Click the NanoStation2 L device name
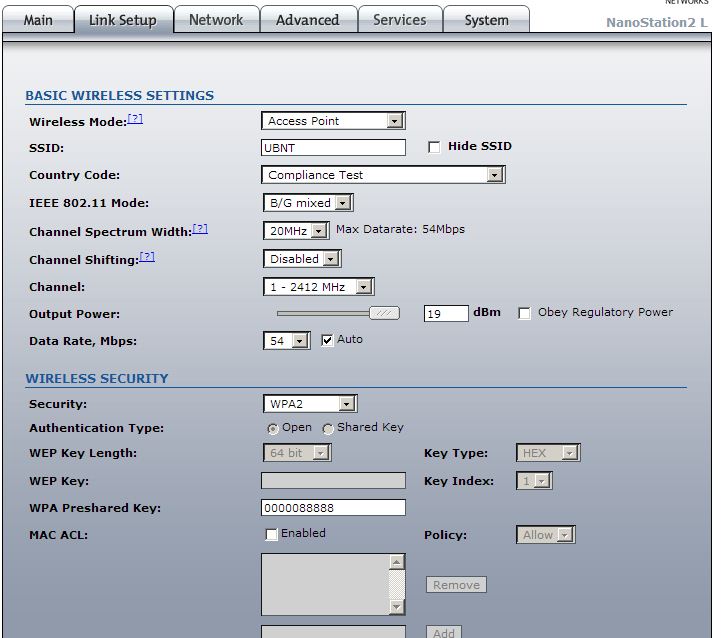Image resolution: width=723 pixels, height=638 pixels. (x=657, y=22)
